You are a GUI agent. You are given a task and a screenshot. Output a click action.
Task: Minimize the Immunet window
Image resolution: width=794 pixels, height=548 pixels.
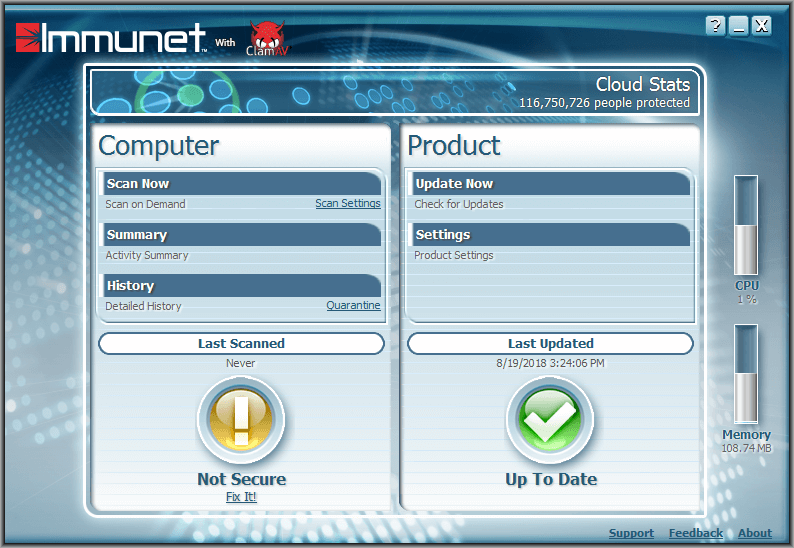(x=739, y=26)
